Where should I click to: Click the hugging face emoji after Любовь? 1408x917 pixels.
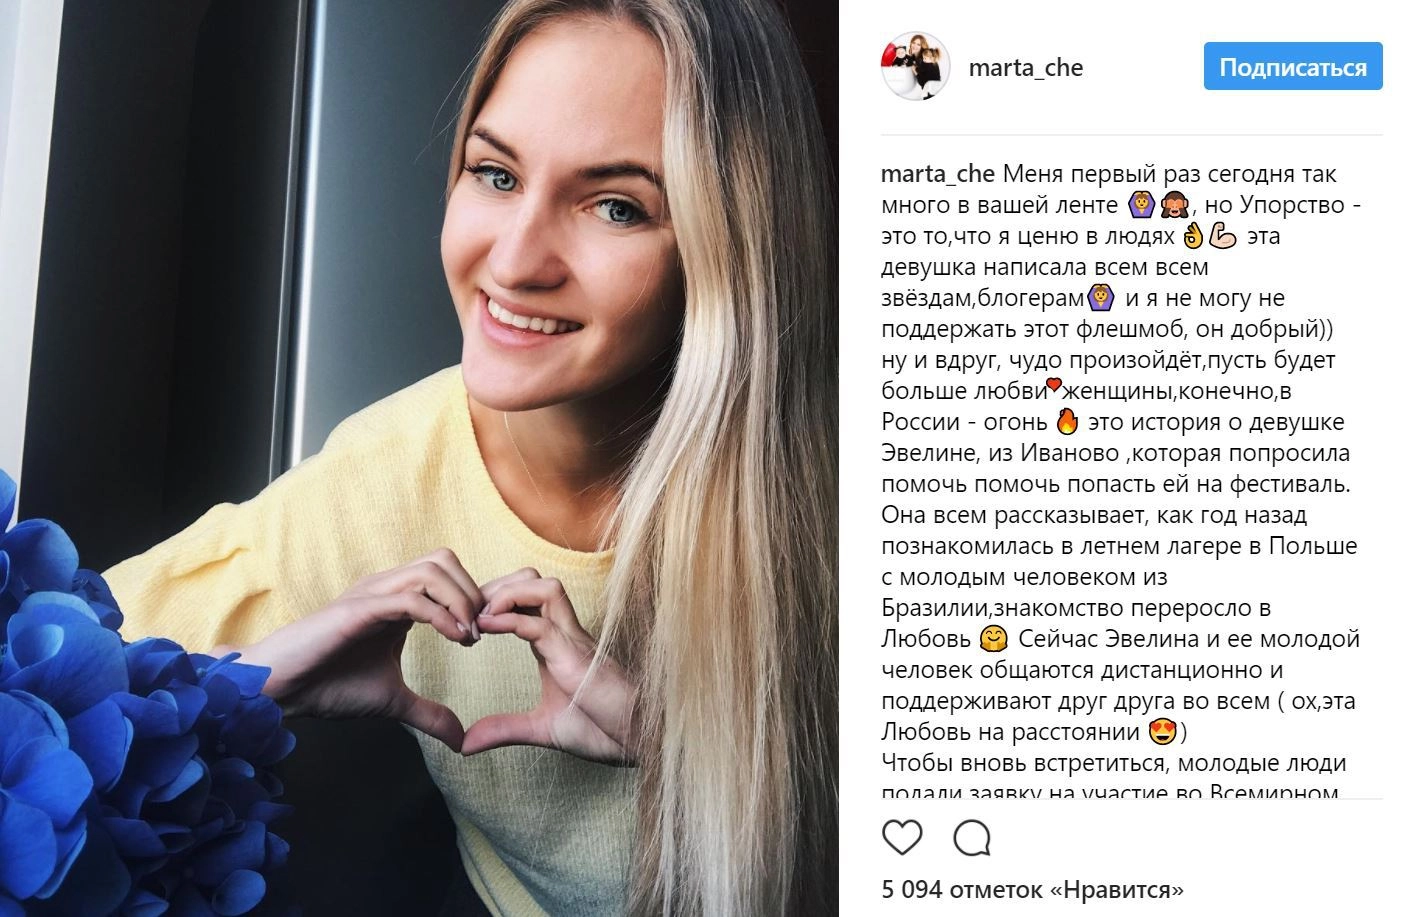tap(991, 639)
